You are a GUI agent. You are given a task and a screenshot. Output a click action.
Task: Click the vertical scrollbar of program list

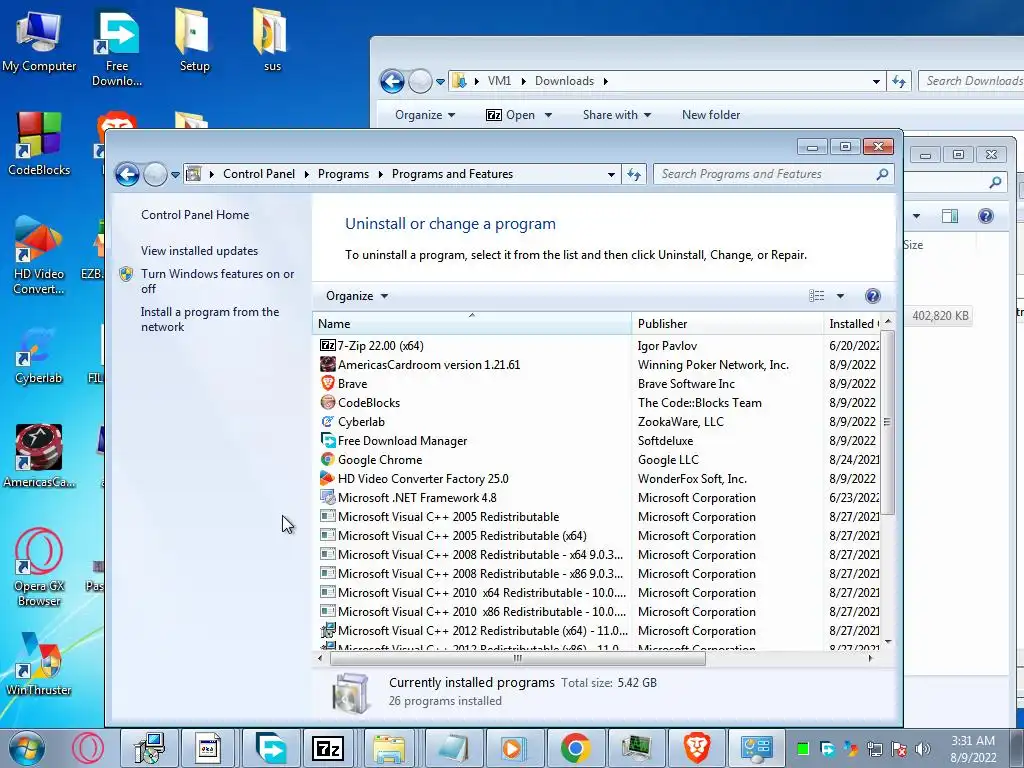click(887, 422)
